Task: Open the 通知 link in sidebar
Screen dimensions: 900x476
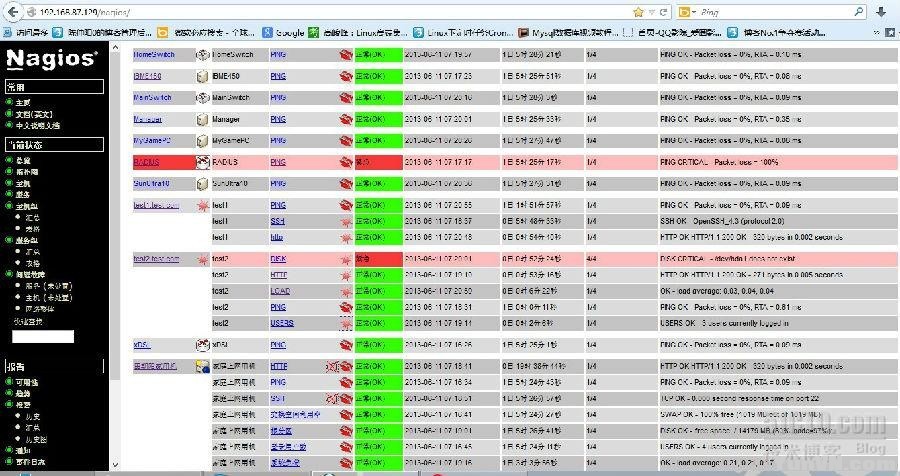Action: tap(23, 451)
